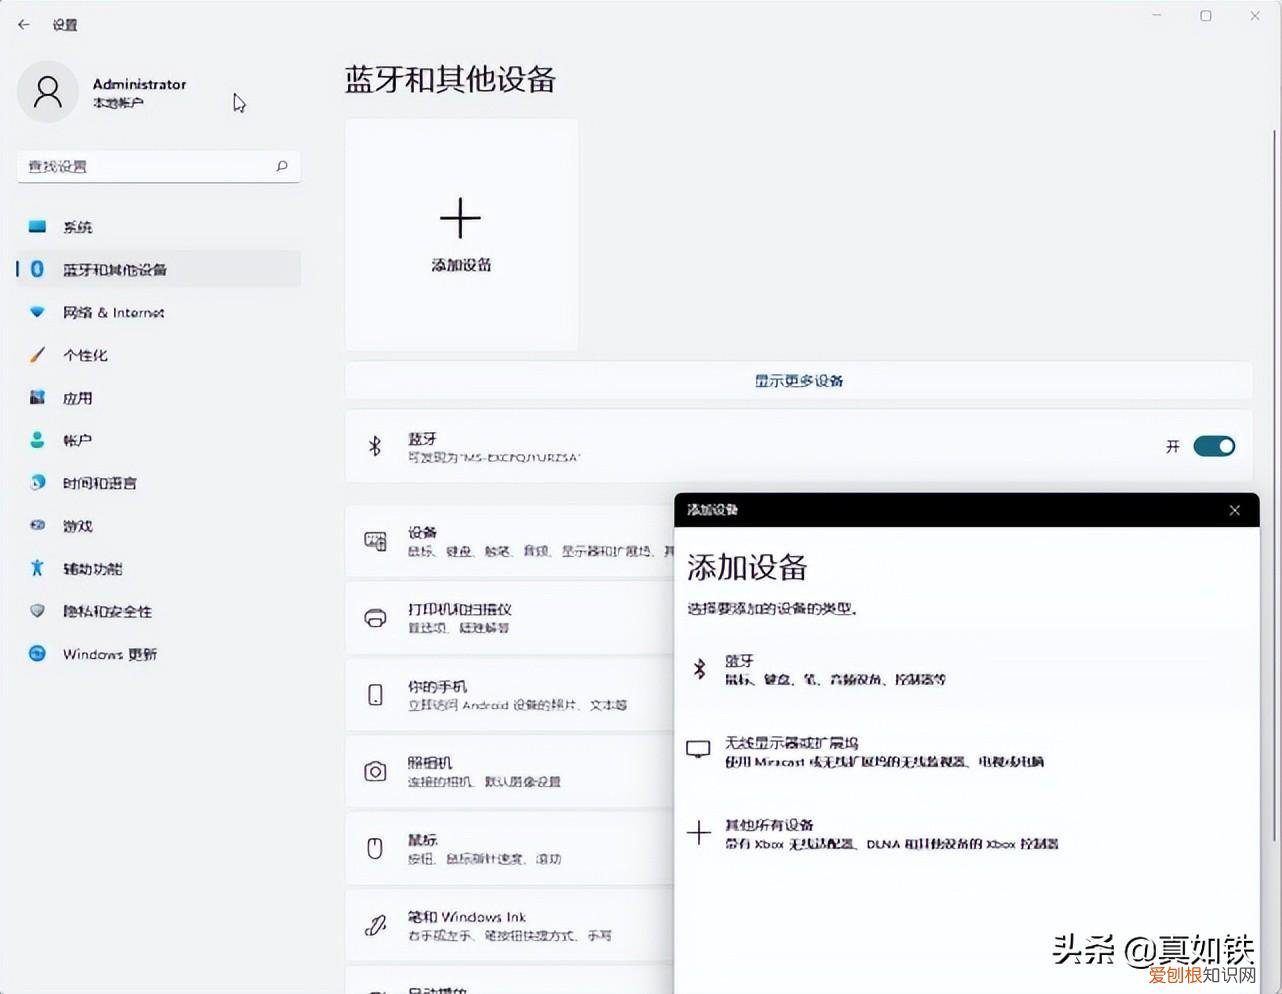Turn off the 蓝牙 (Bluetooth) switch
This screenshot has height=994, width=1282.
click(x=1214, y=446)
